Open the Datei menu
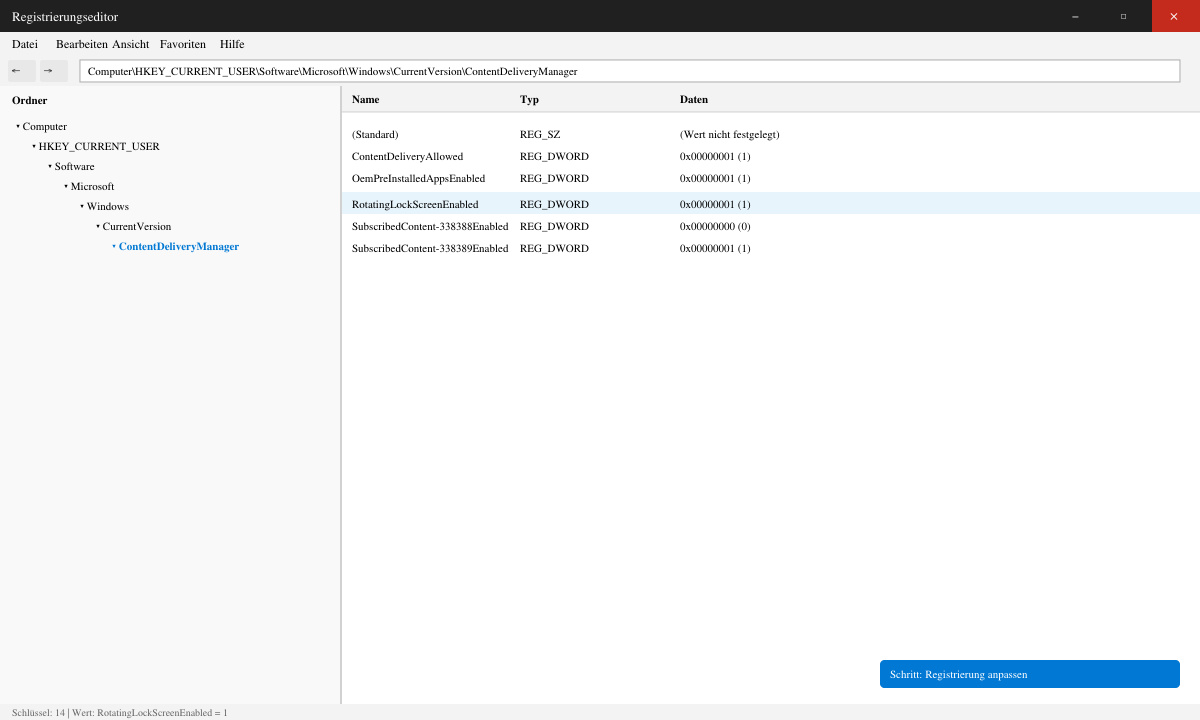This screenshot has height=720, width=1200. pyautogui.click(x=25, y=44)
